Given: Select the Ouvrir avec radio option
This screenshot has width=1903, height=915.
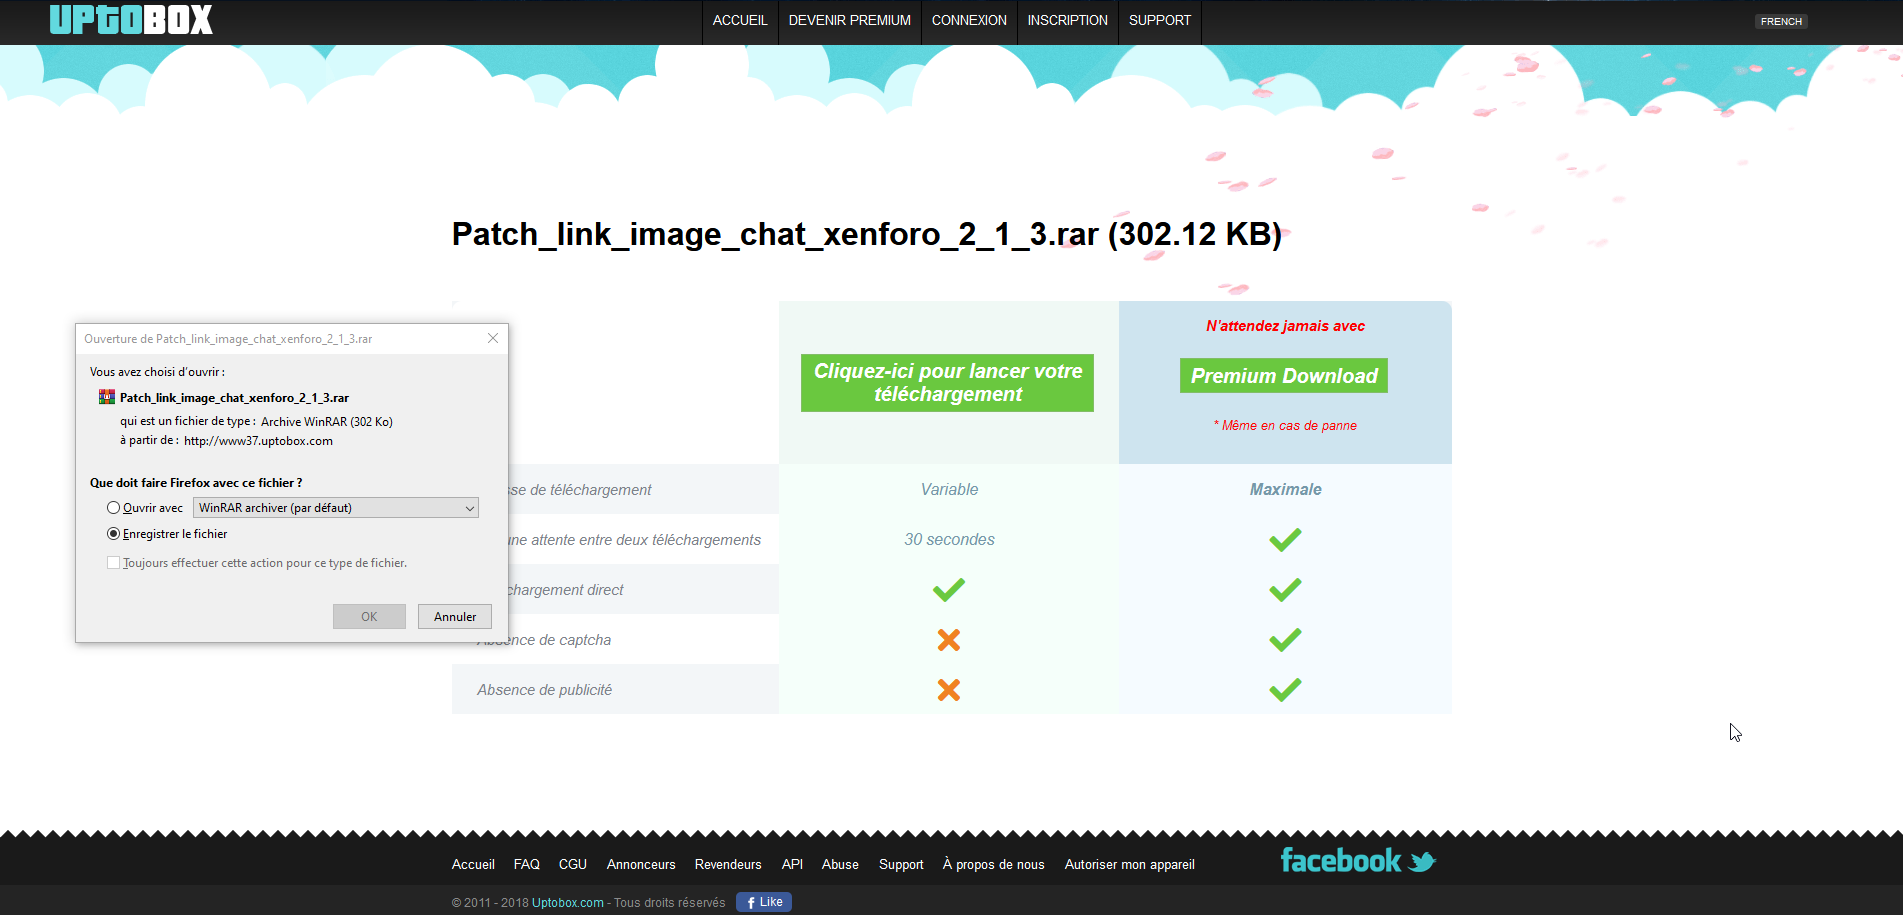Looking at the screenshot, I should pyautogui.click(x=114, y=508).
